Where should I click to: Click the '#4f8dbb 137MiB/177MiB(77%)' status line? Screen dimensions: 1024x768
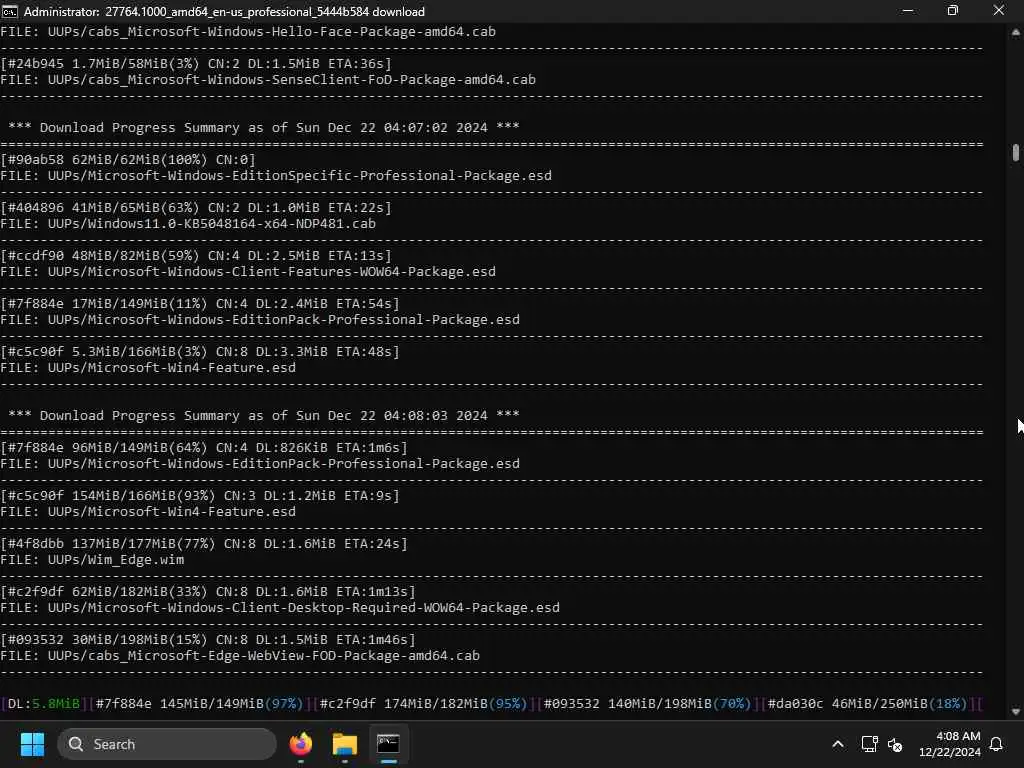(204, 543)
